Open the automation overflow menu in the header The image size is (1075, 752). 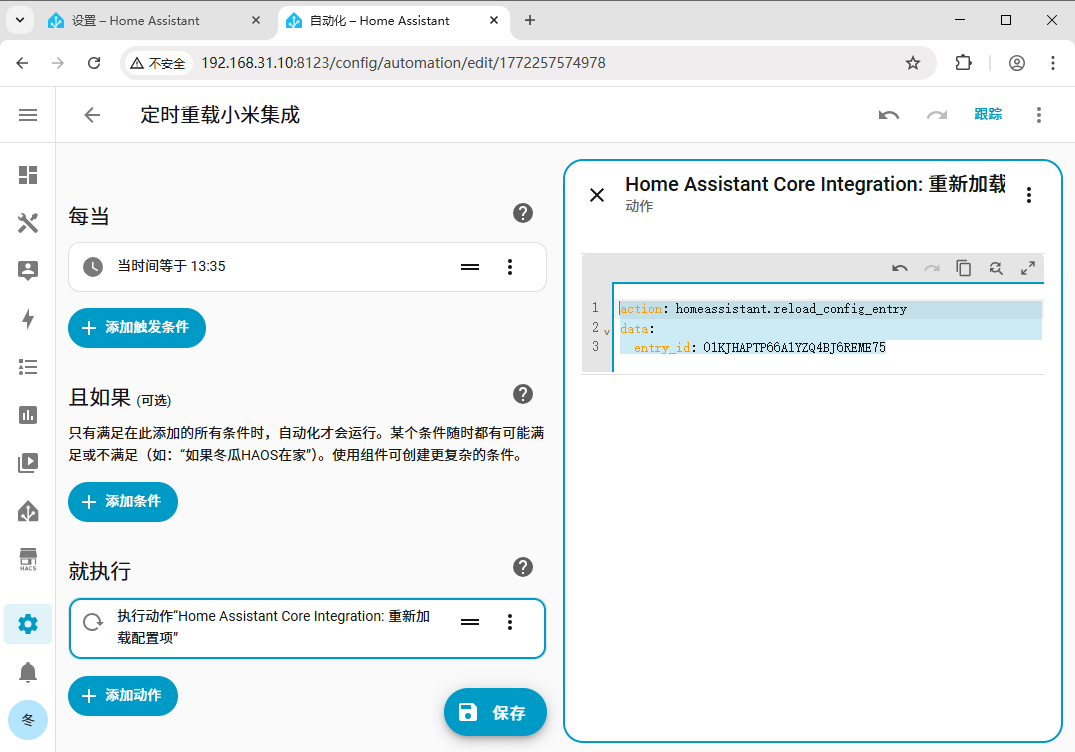pyautogui.click(x=1039, y=114)
